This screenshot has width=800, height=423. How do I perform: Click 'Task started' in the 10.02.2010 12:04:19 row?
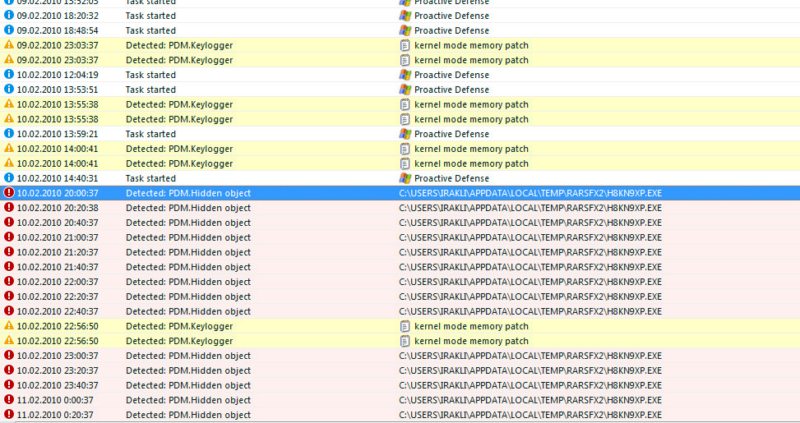[151, 75]
